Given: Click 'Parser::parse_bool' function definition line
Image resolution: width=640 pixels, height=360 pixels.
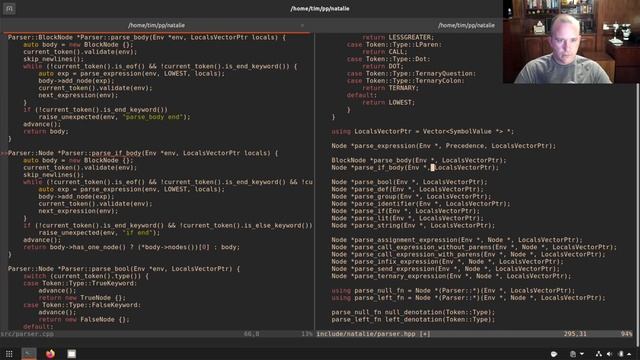Looking at the screenshot, I should tap(124, 269).
